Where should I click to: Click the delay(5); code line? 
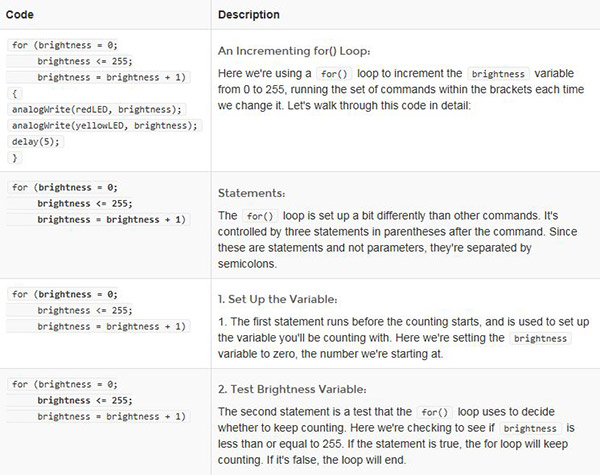tap(36, 141)
